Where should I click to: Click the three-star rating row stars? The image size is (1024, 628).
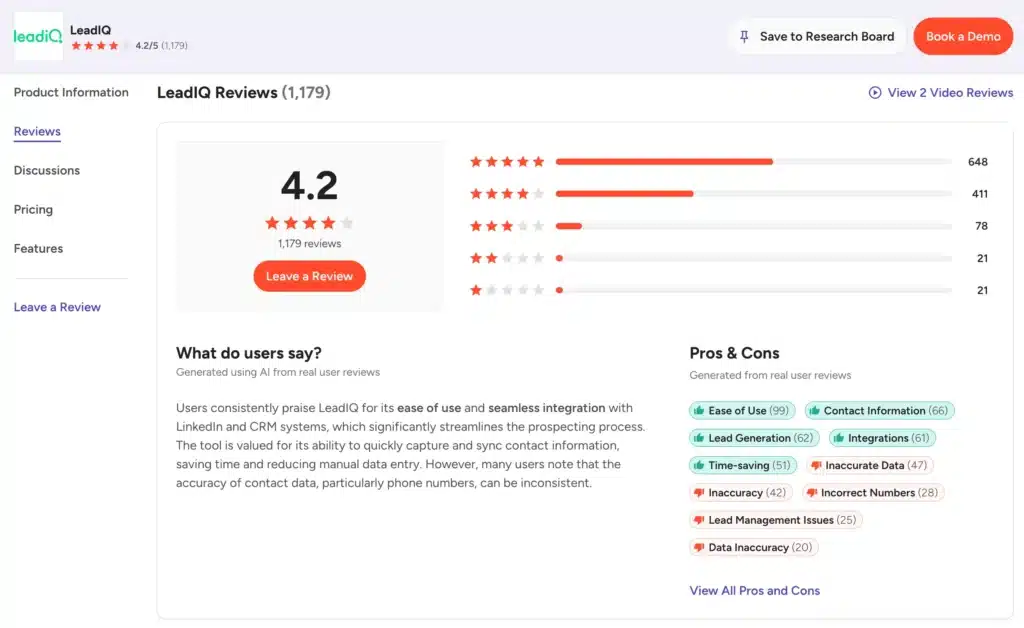507,226
